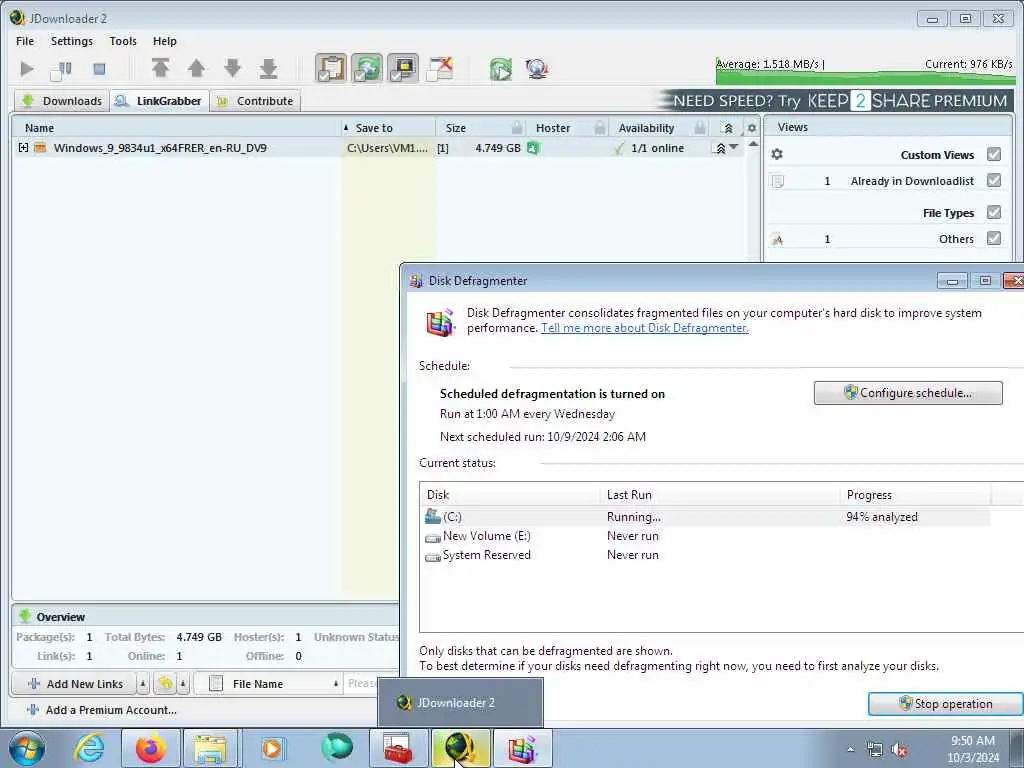Select the (C:) disk row

pos(707,517)
